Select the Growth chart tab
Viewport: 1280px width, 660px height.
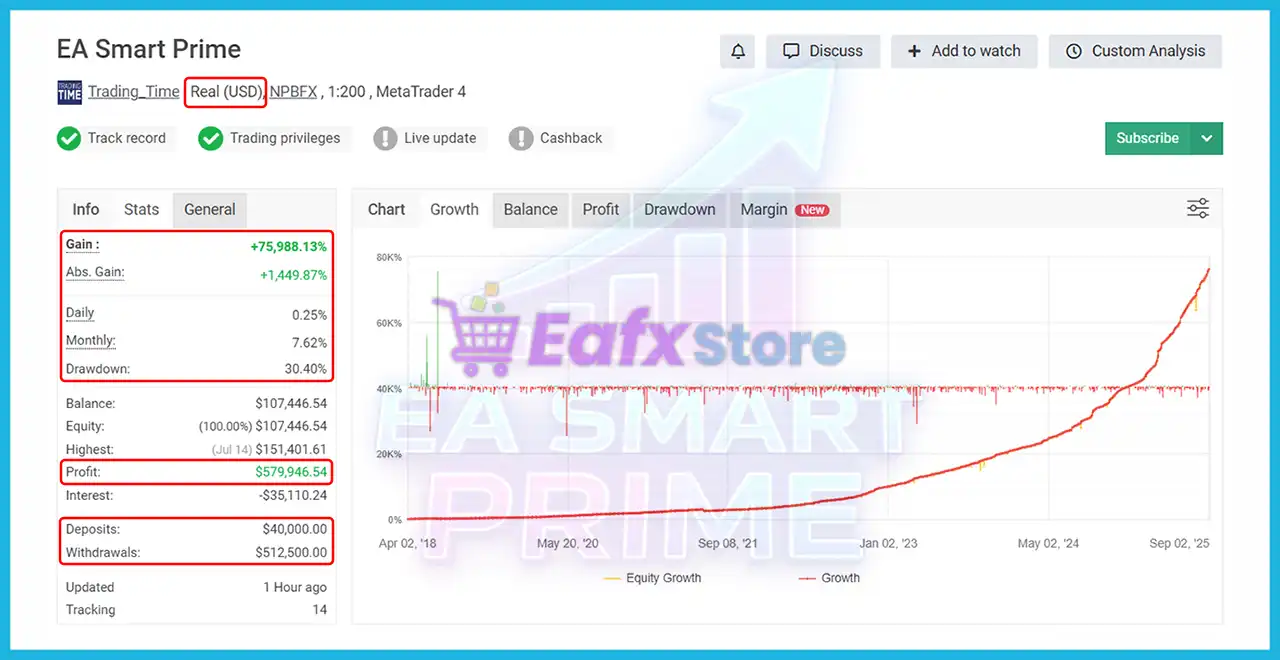[454, 209]
